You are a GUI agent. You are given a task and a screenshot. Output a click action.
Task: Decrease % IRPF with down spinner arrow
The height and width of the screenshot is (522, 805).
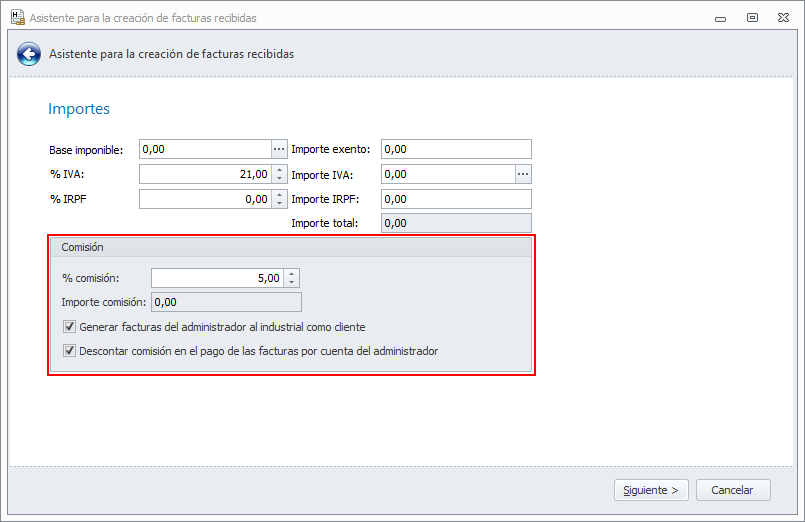click(279, 204)
